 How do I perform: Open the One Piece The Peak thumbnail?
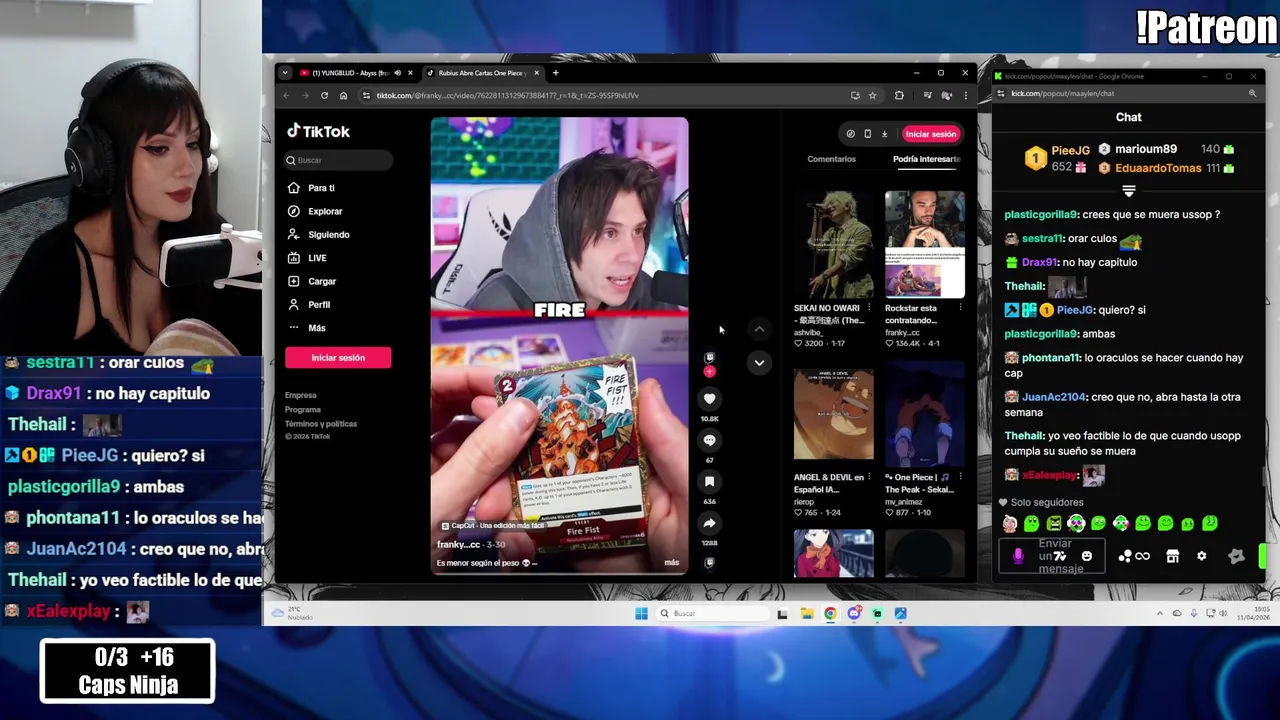[924, 414]
